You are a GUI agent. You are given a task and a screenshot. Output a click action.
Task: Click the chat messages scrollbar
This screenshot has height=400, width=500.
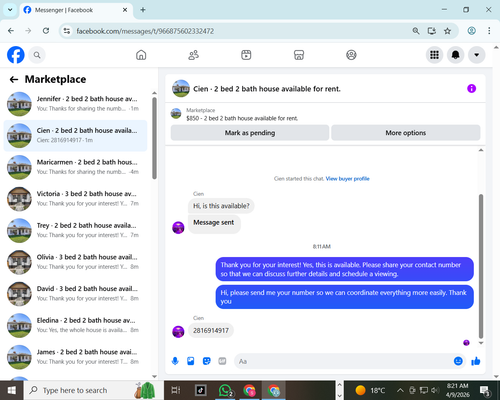click(481, 266)
